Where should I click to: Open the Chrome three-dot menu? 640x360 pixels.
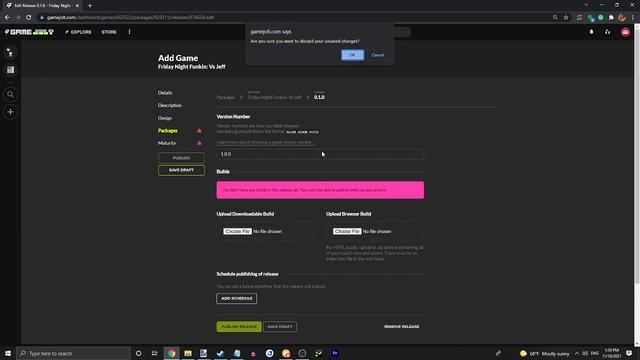click(633, 18)
